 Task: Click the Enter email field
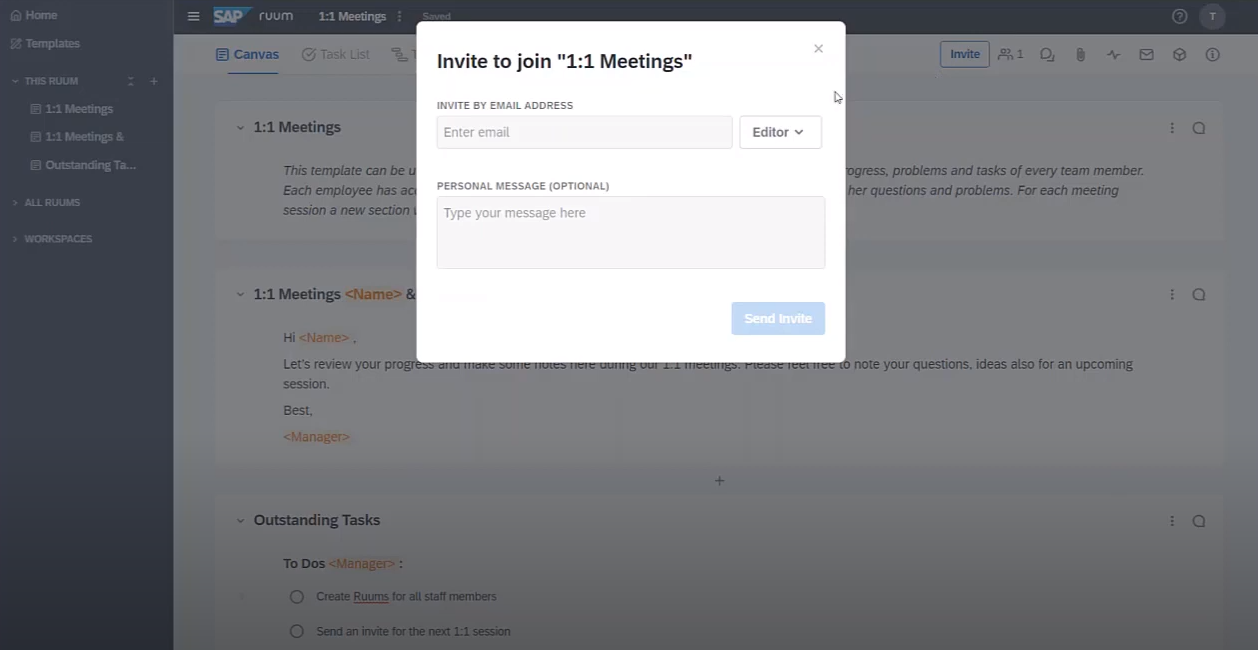[x=584, y=132]
